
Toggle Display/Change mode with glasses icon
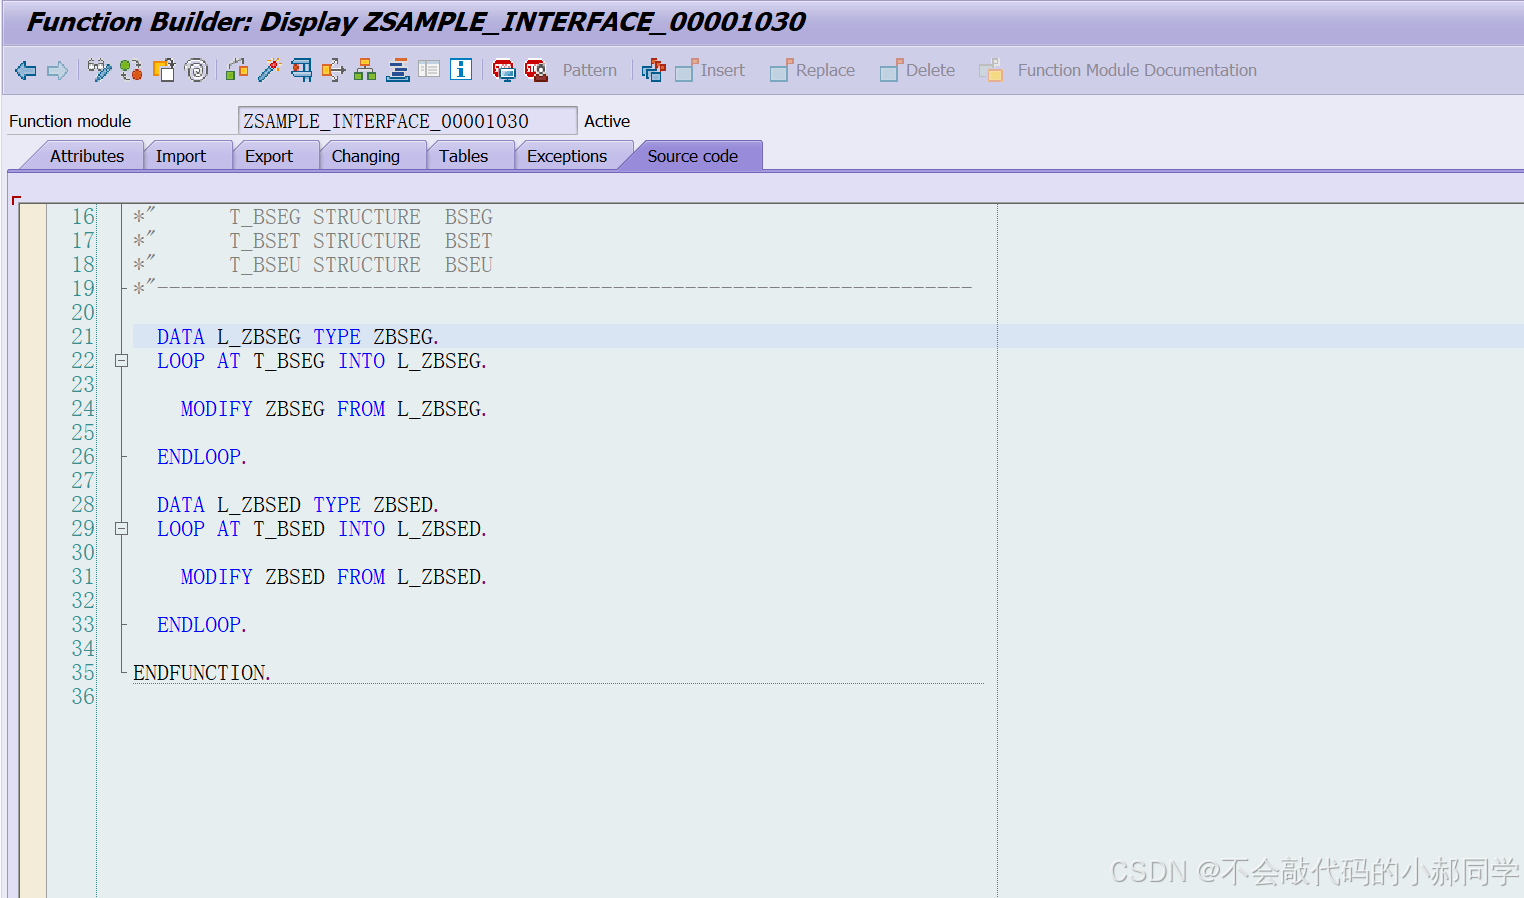(x=99, y=70)
